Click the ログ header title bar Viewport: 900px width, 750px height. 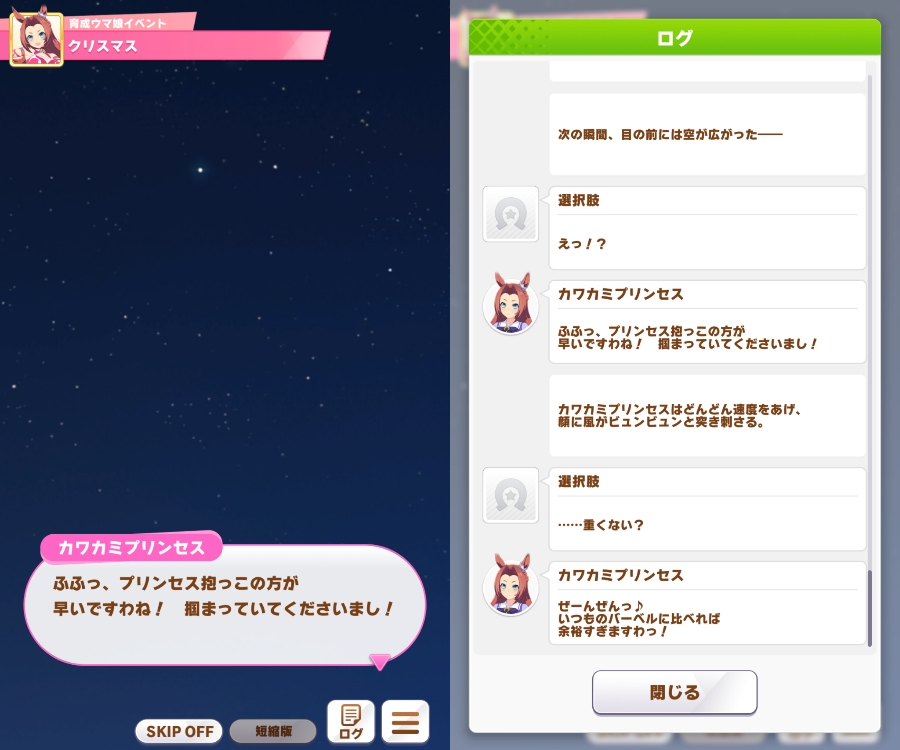[674, 37]
